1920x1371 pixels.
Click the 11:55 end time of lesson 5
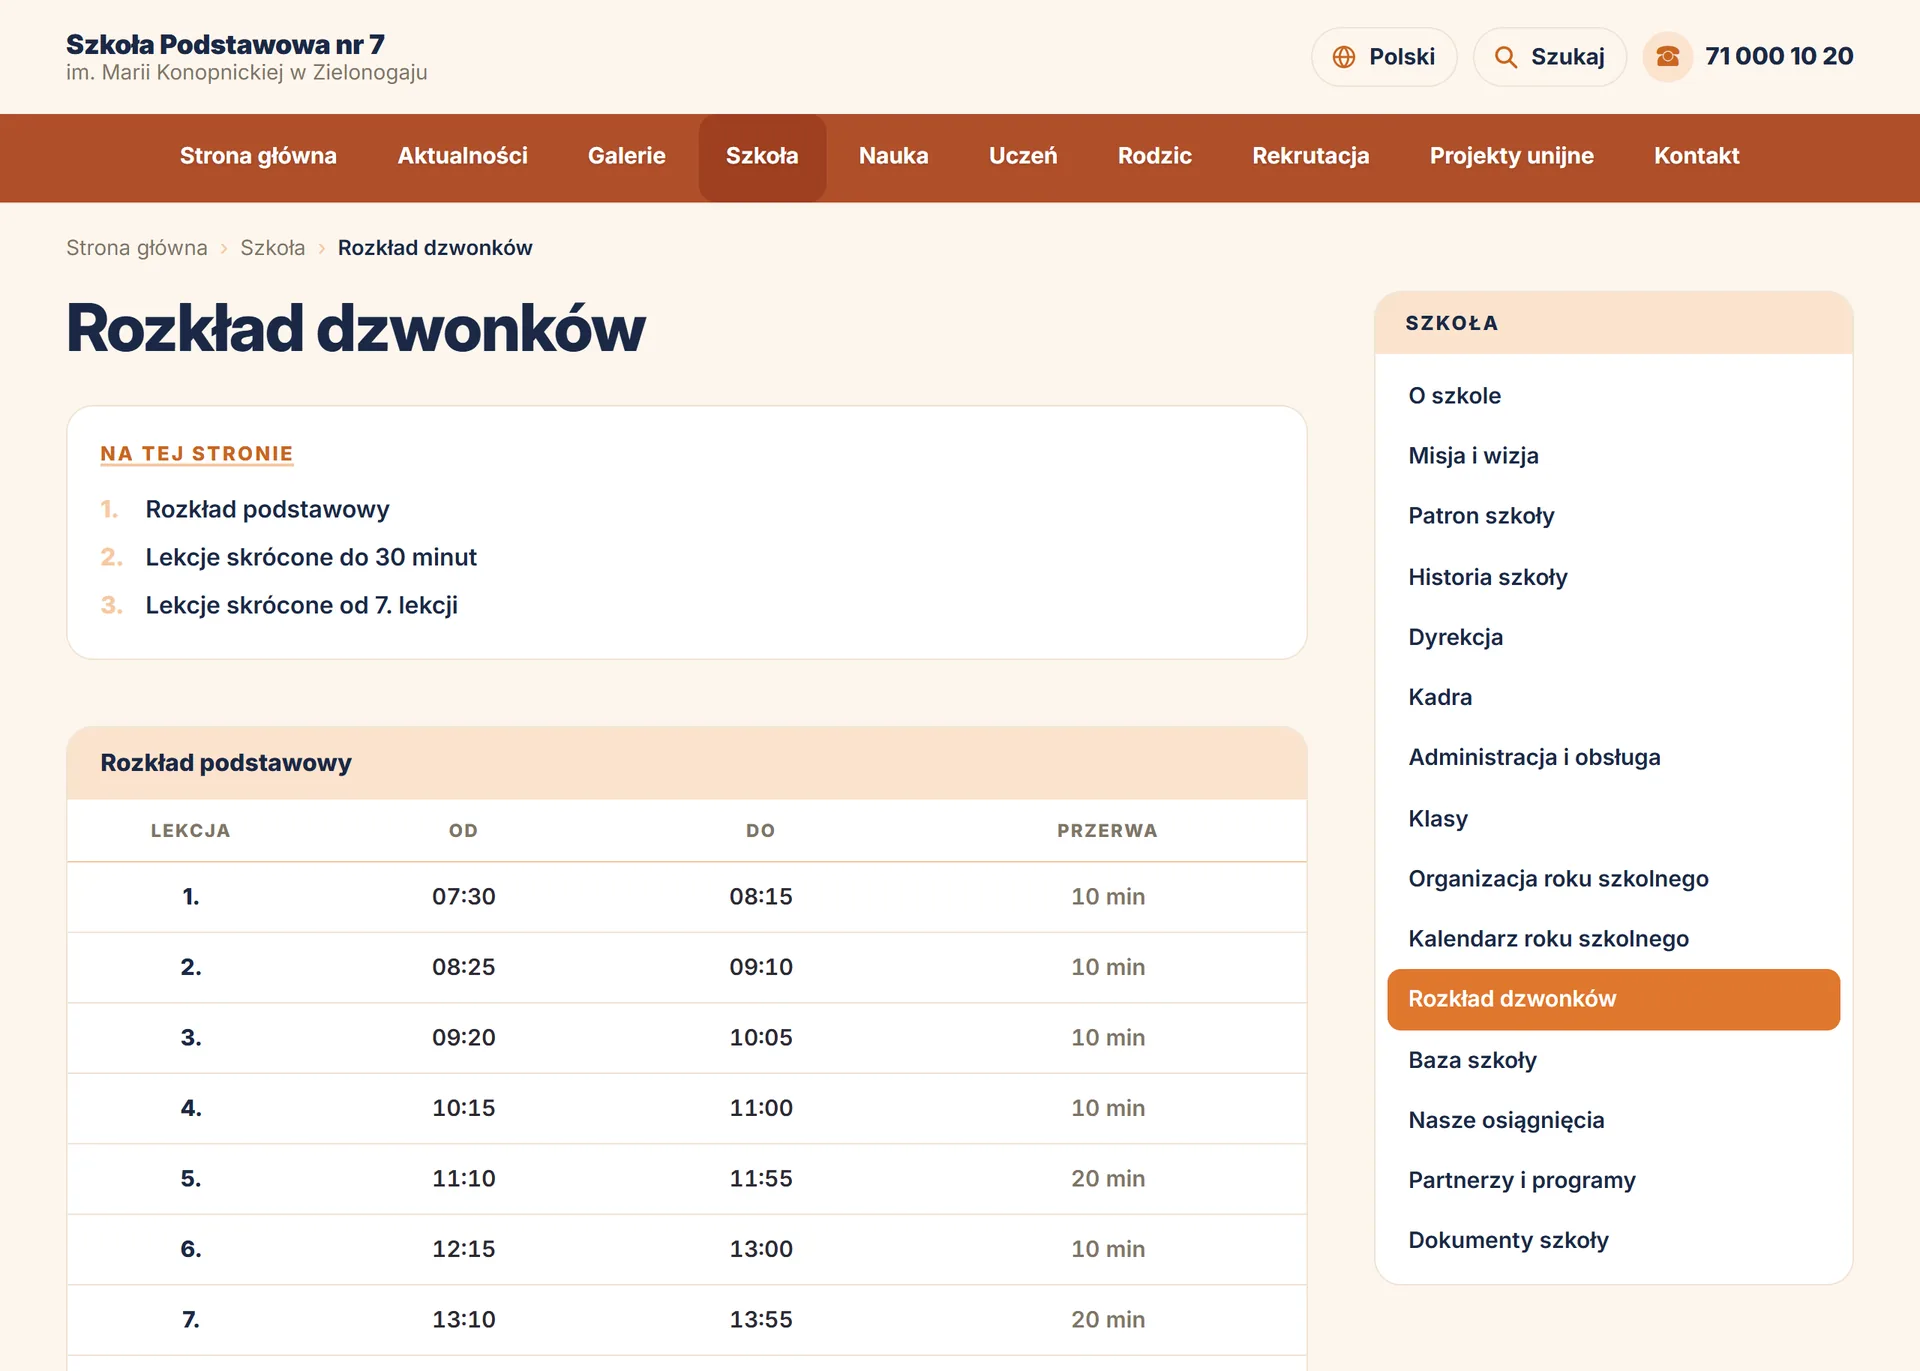click(761, 1179)
